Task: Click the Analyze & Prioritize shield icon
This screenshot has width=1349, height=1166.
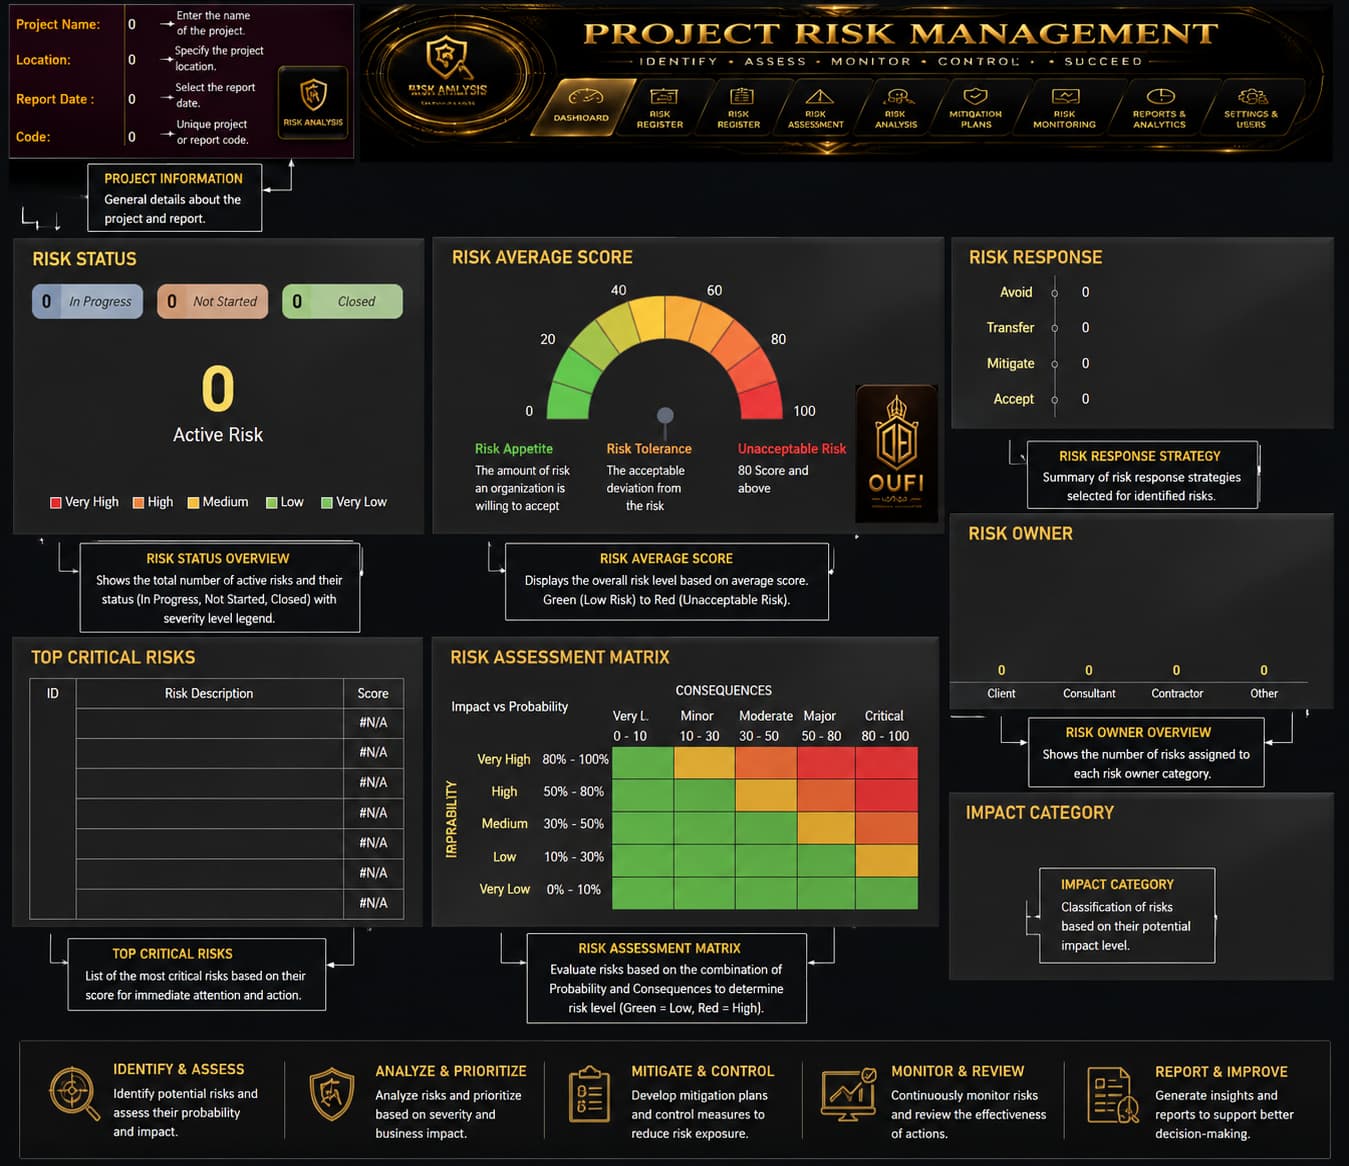Action: pos(332,1094)
